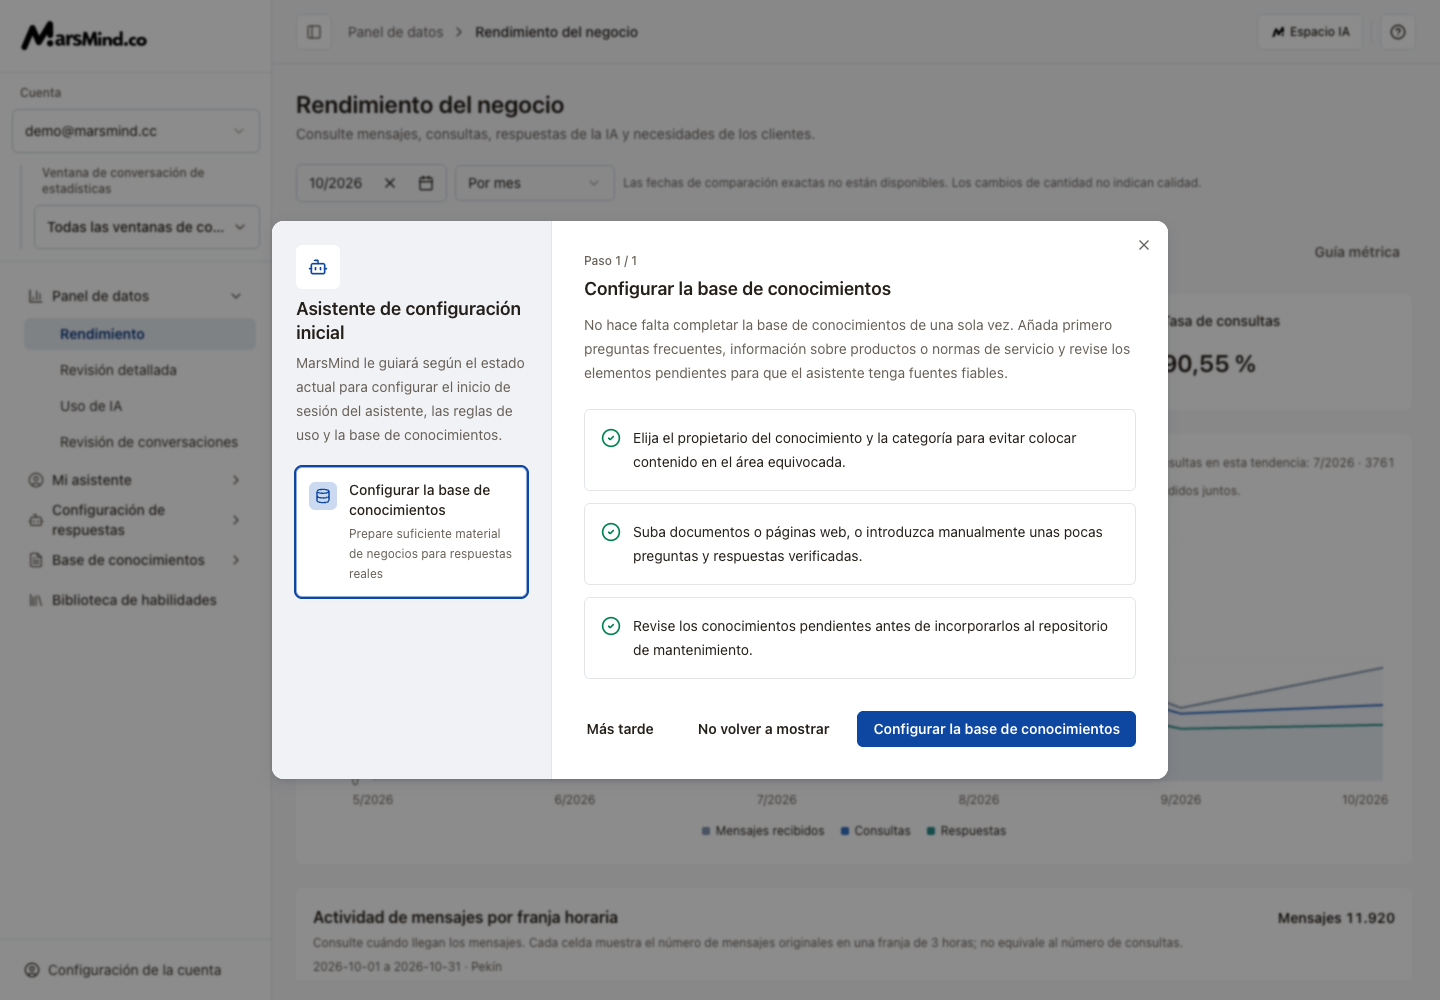Viewport: 1440px width, 1000px height.
Task: Toggle 'Mensajes recibidos' legend swatch
Action: (706, 831)
